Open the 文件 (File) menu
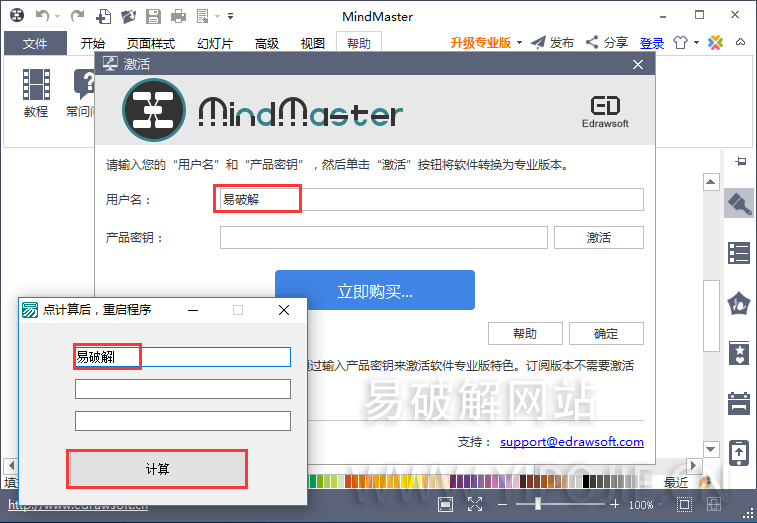The width and height of the screenshot is (757, 523). pyautogui.click(x=35, y=43)
